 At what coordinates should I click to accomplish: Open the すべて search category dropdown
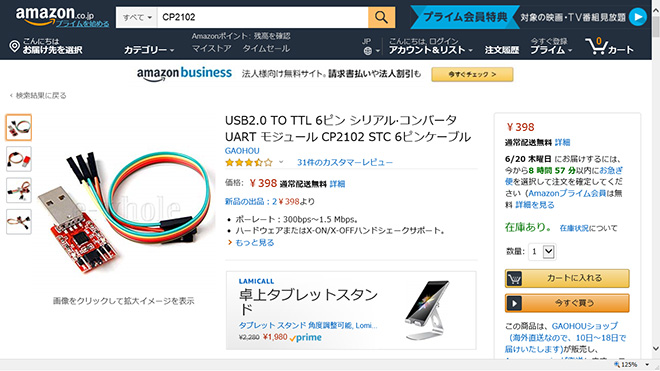(x=137, y=17)
